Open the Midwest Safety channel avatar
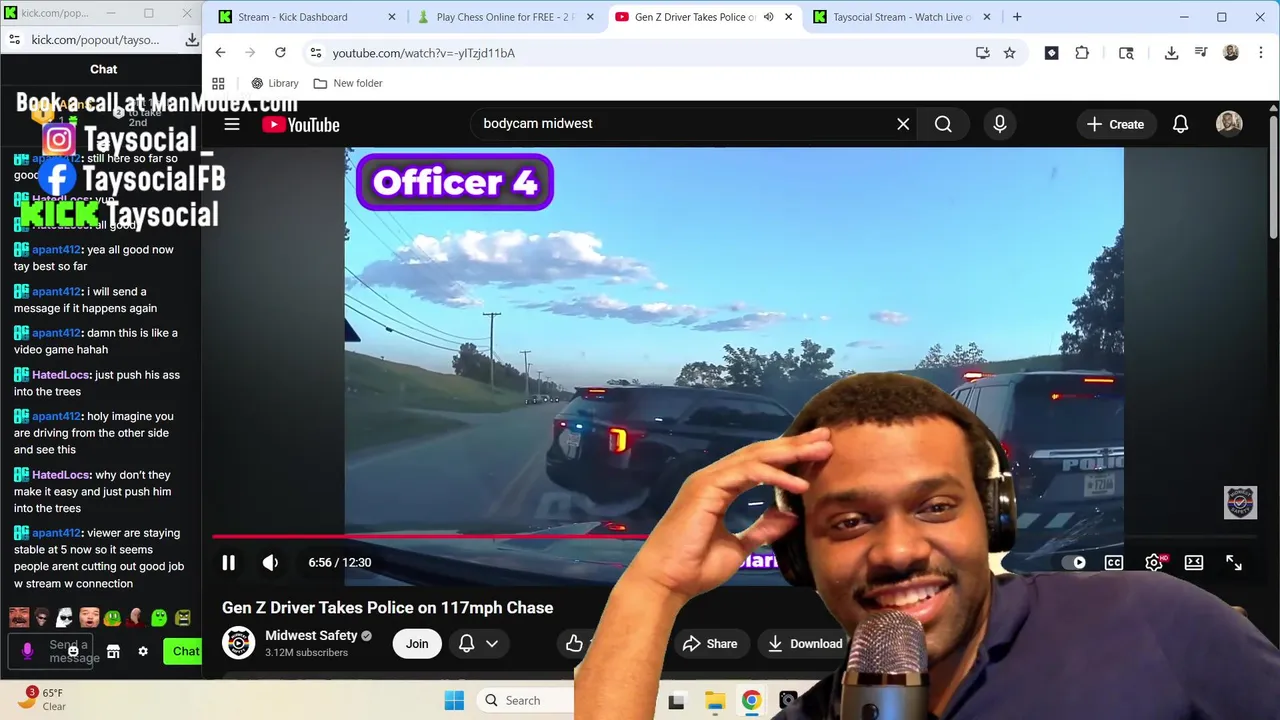The width and height of the screenshot is (1280, 720). [x=238, y=643]
